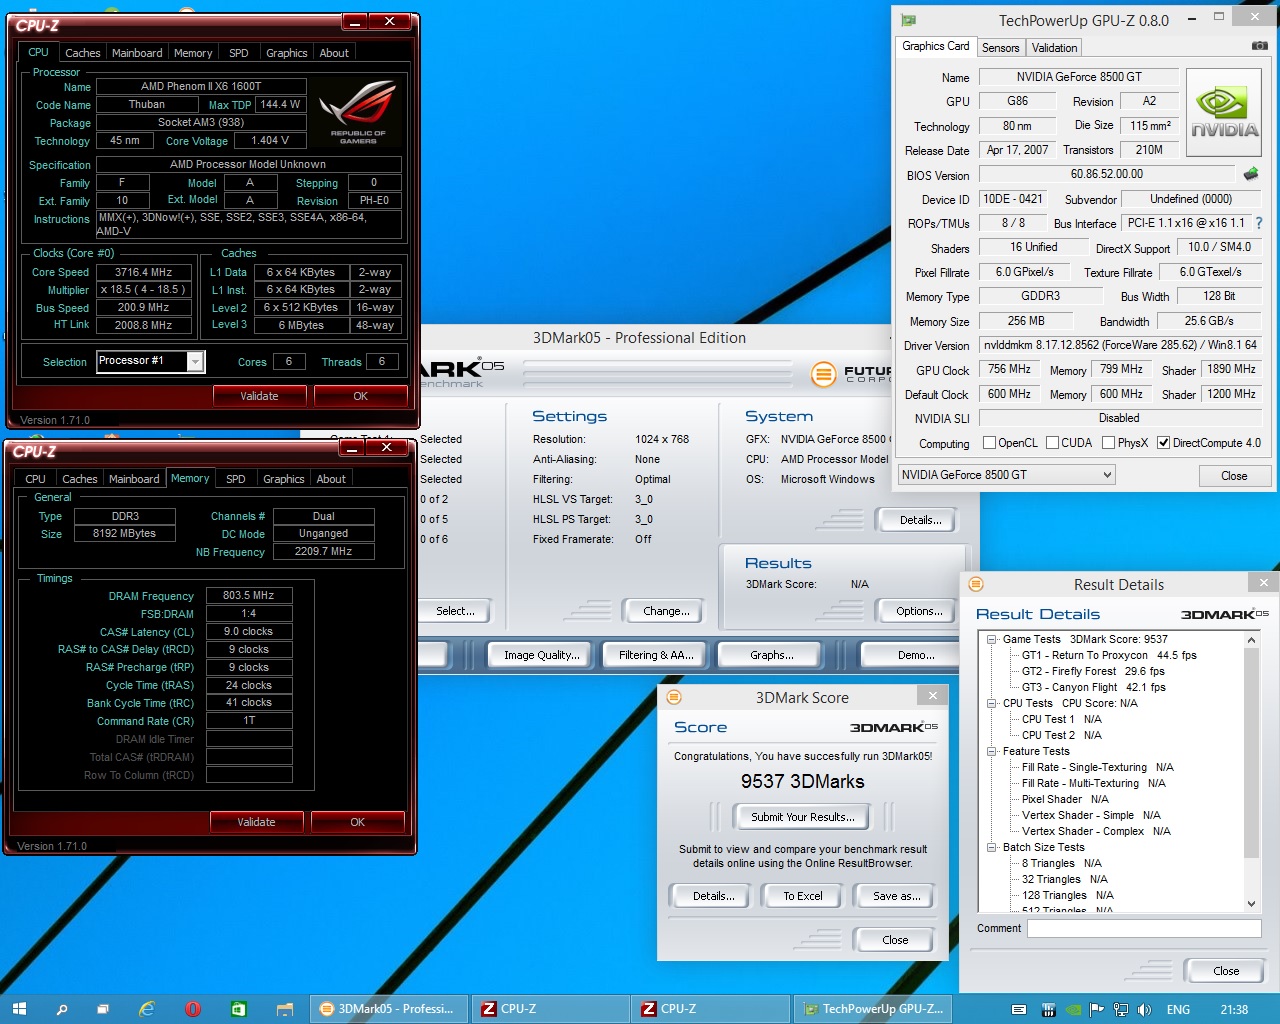Collapse the Batch Size Tests tree node

point(991,847)
